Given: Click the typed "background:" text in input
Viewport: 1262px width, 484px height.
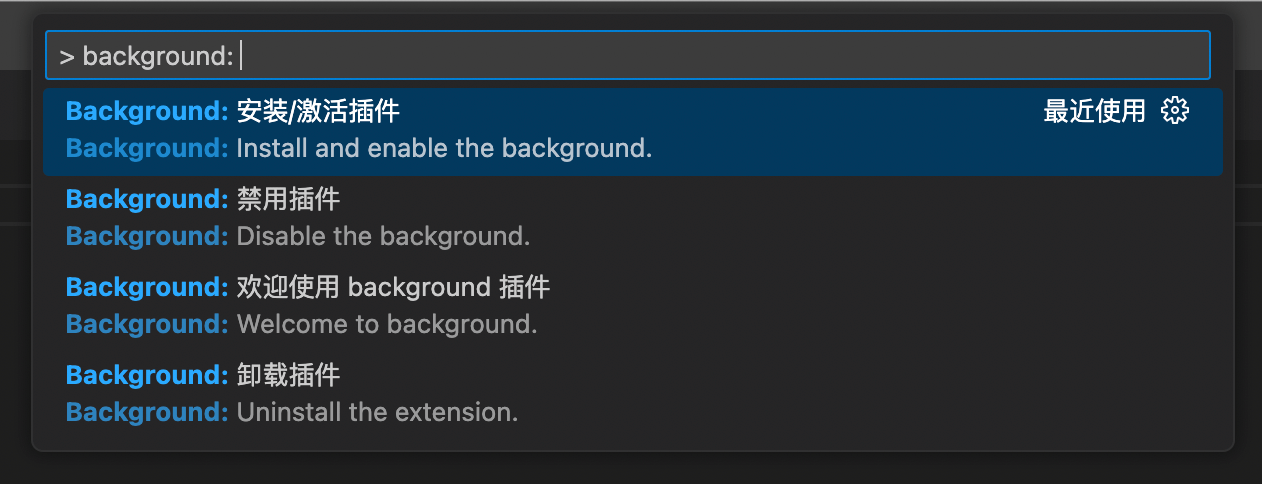Looking at the screenshot, I should click(157, 57).
